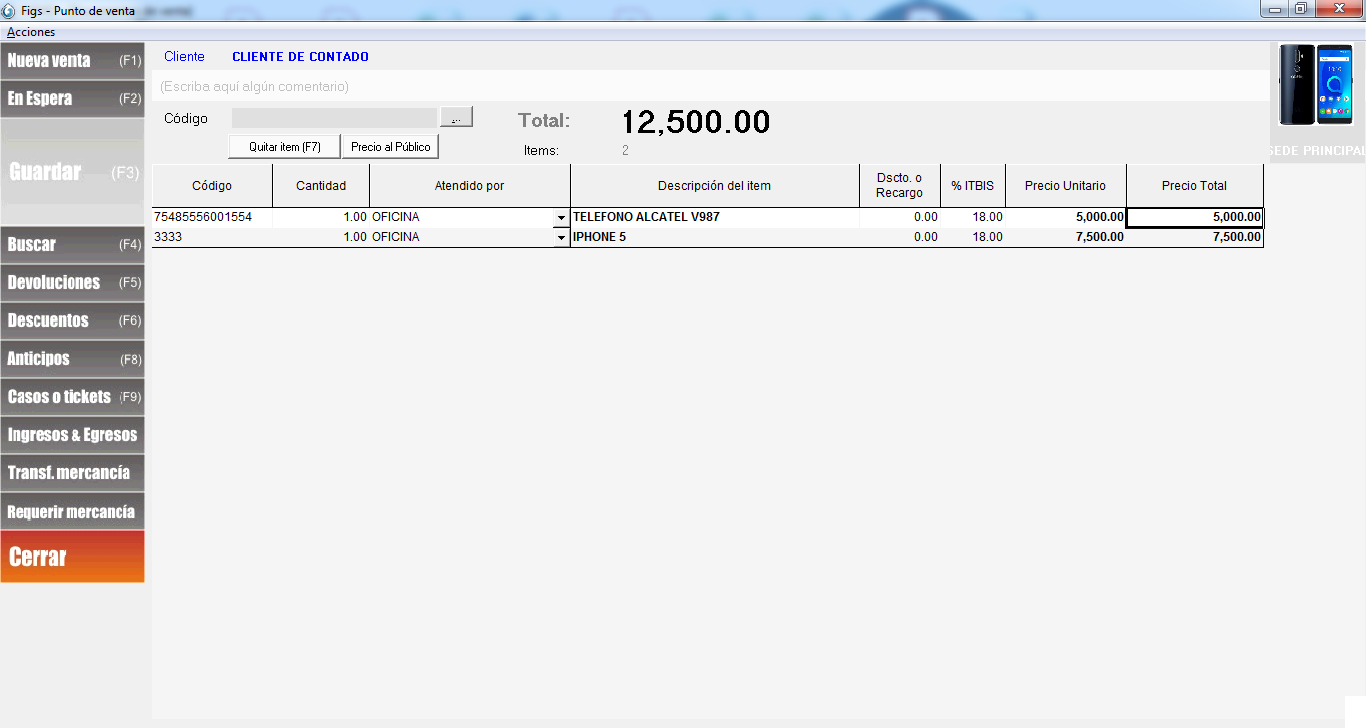The width and height of the screenshot is (1366, 728).
Task: Click the comment input field
Action: pos(700,86)
